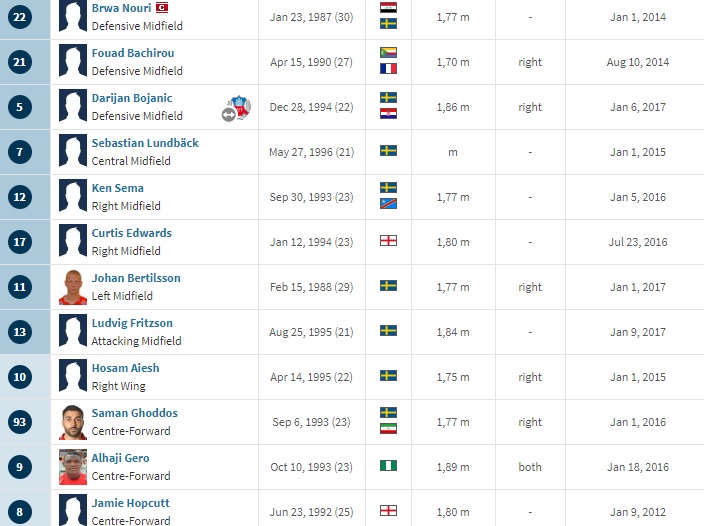Viewport: 704px width, 526px height.
Task: Click the Croatia flag in Darijan Bojanic's row
Action: (389, 115)
